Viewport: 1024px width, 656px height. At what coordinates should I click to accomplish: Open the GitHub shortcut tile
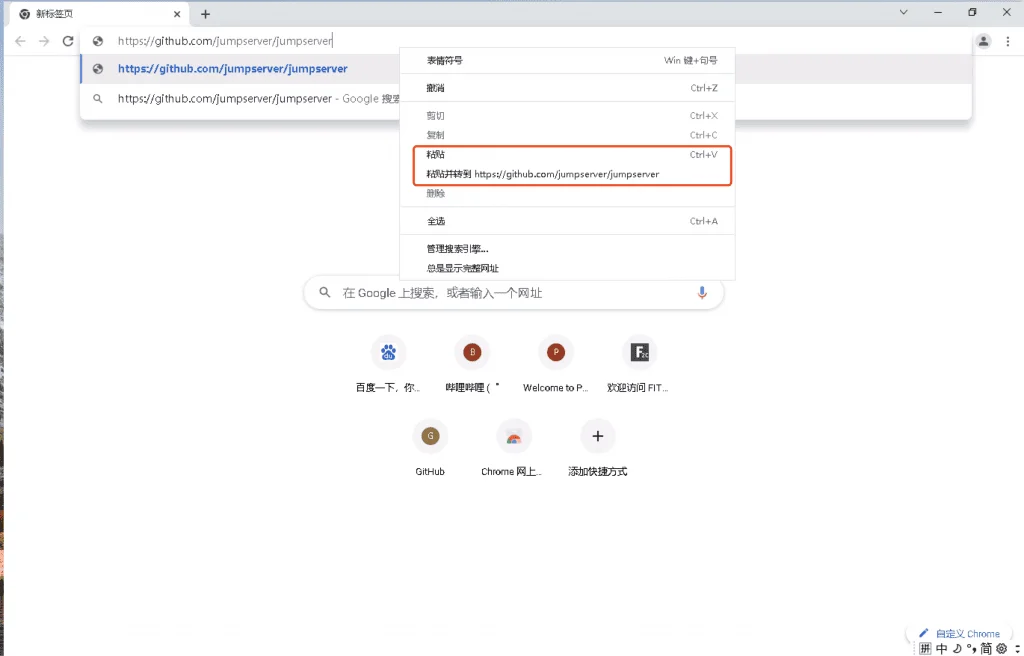coord(430,448)
